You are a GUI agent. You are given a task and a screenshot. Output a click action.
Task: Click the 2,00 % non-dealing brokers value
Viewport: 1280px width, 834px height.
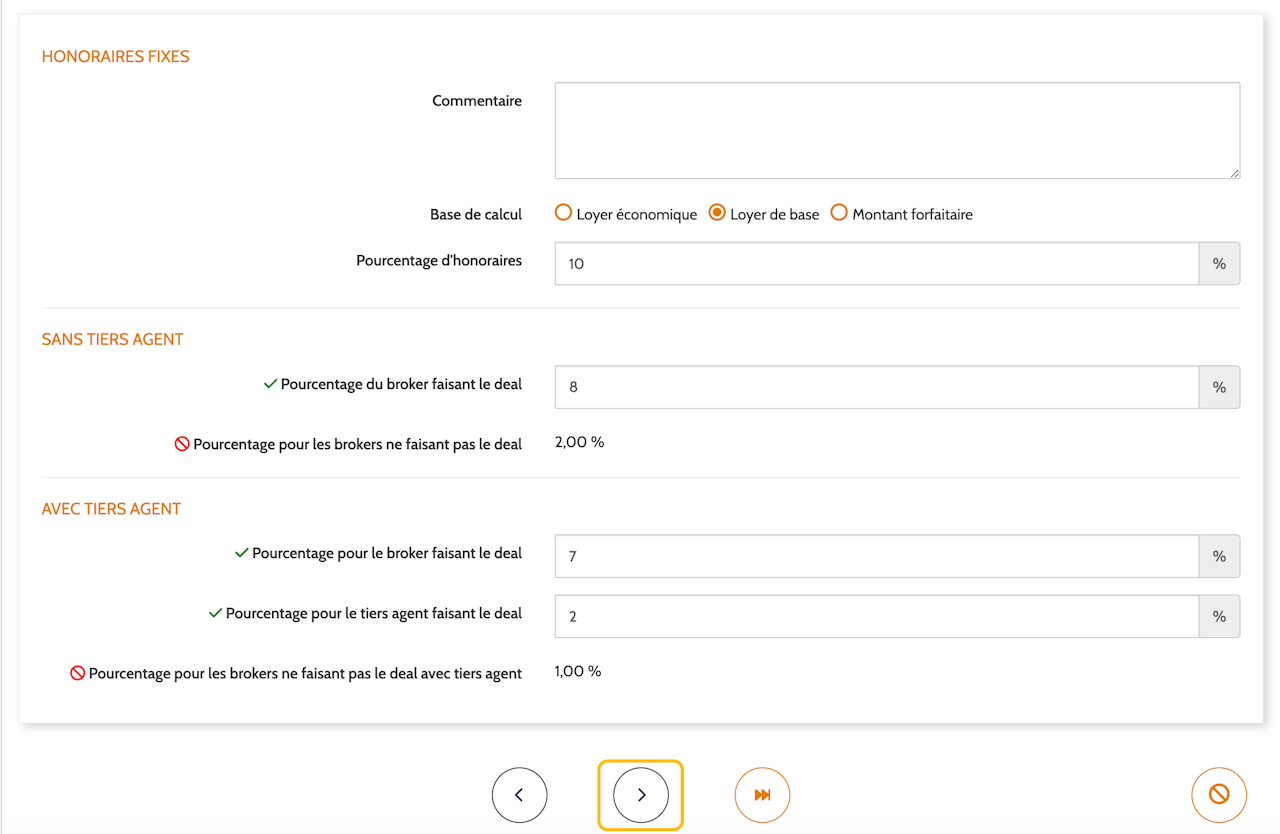580,442
